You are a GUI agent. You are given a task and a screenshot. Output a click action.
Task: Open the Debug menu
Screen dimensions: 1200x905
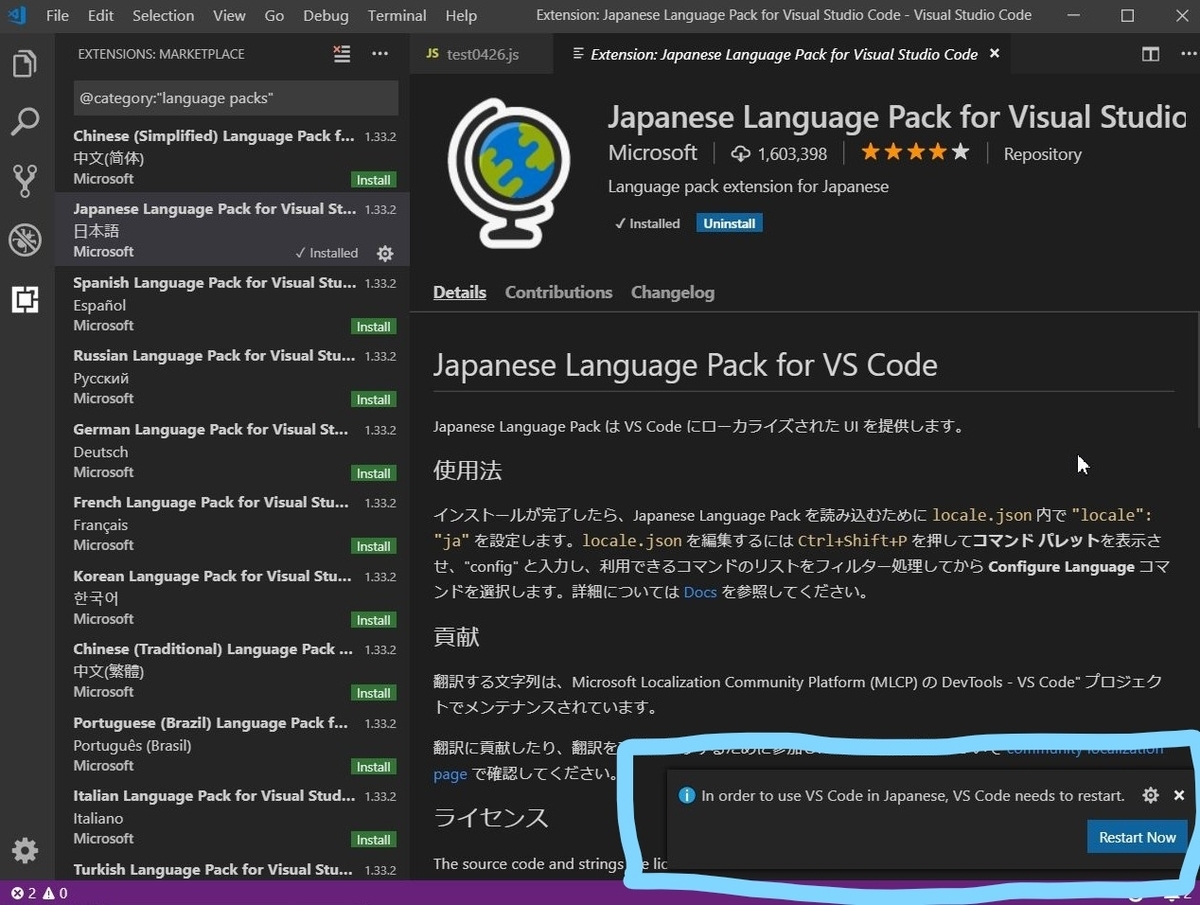pos(325,15)
